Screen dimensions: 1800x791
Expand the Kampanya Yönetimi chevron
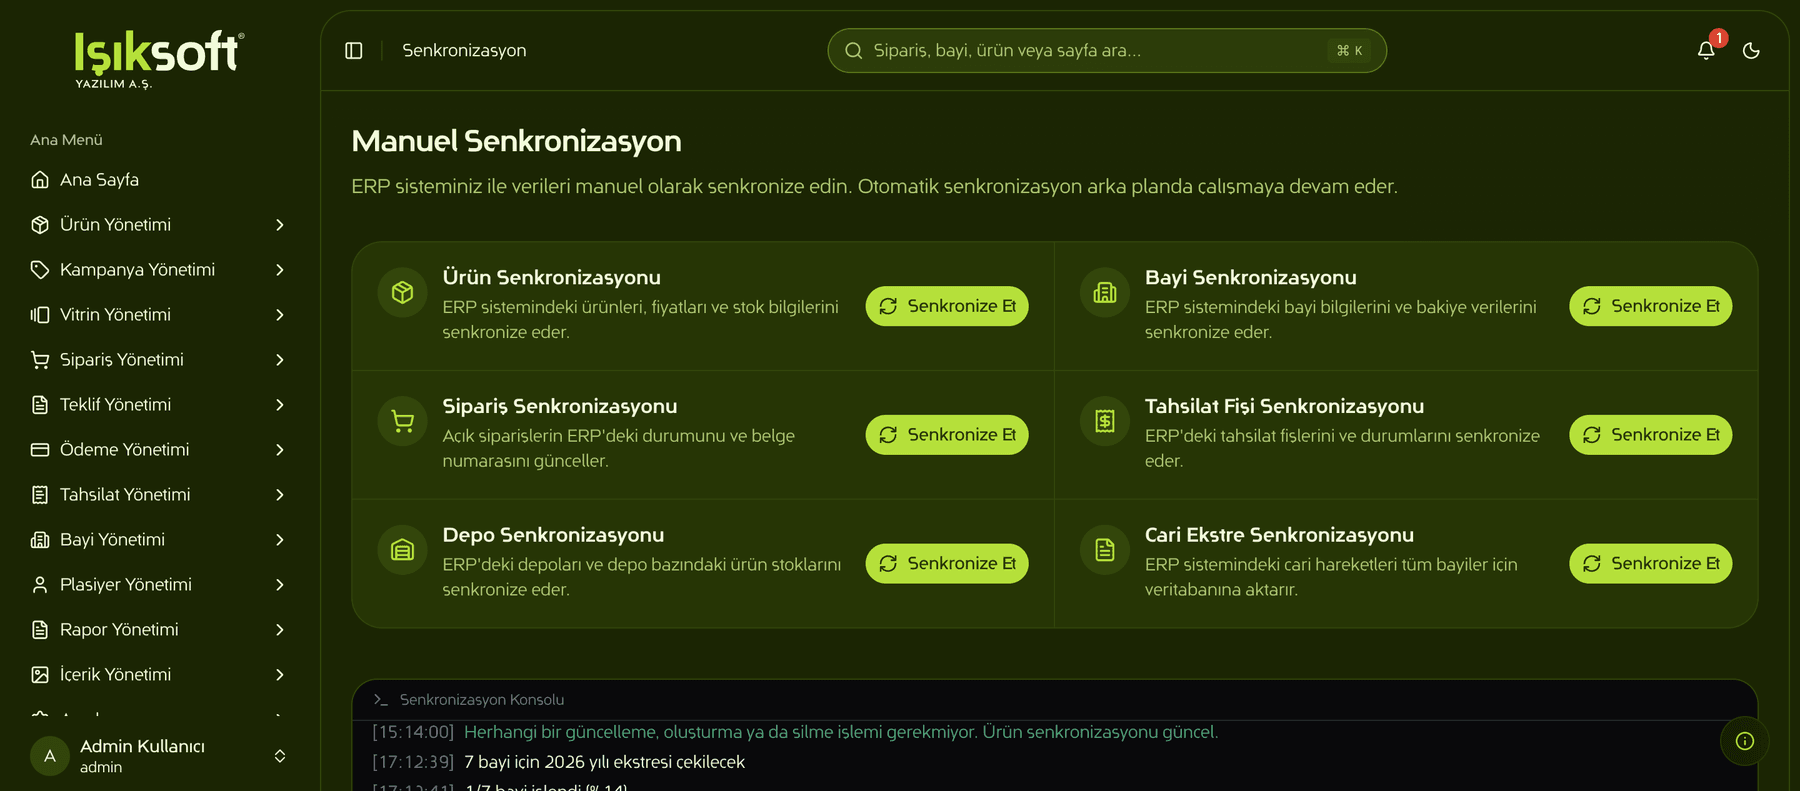pyautogui.click(x=280, y=270)
